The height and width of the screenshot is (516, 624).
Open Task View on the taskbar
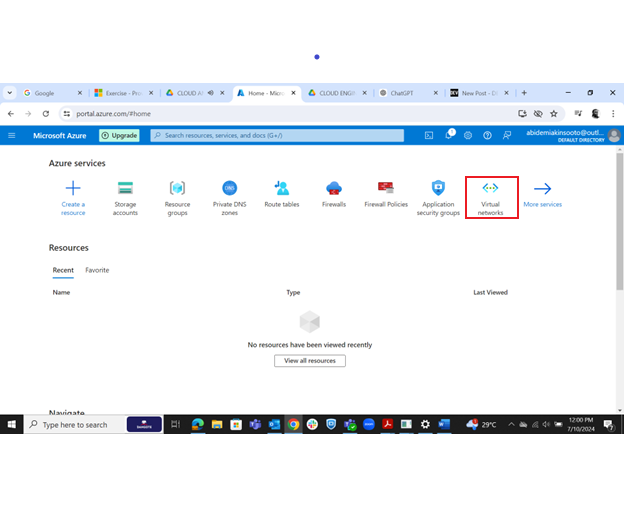pos(176,424)
